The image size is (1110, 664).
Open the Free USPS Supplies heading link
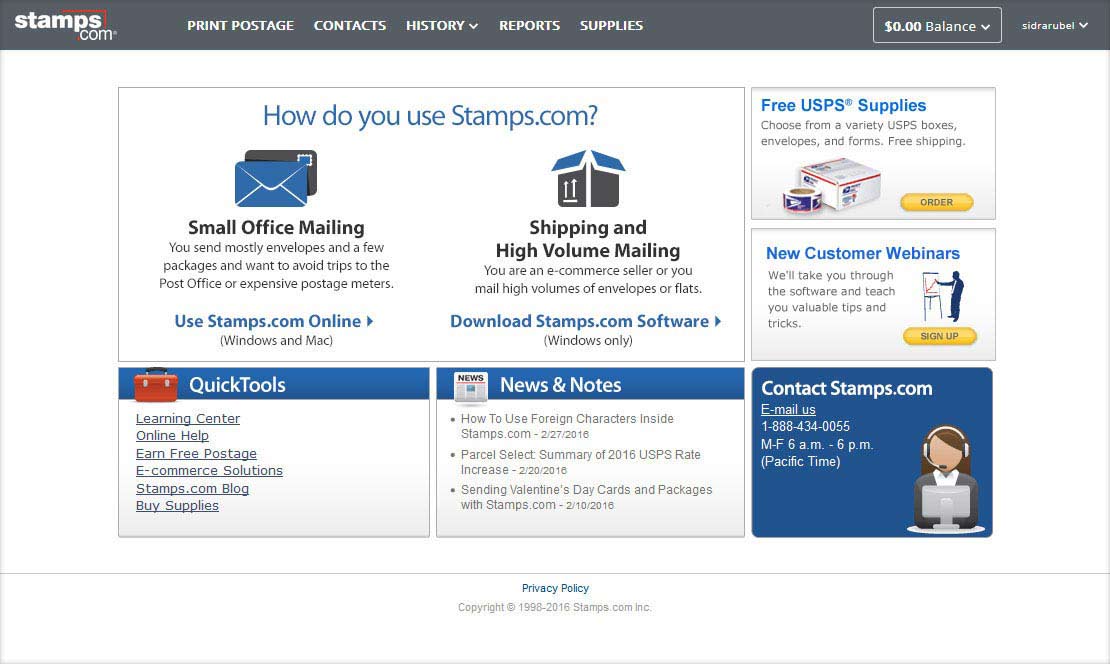(x=843, y=105)
